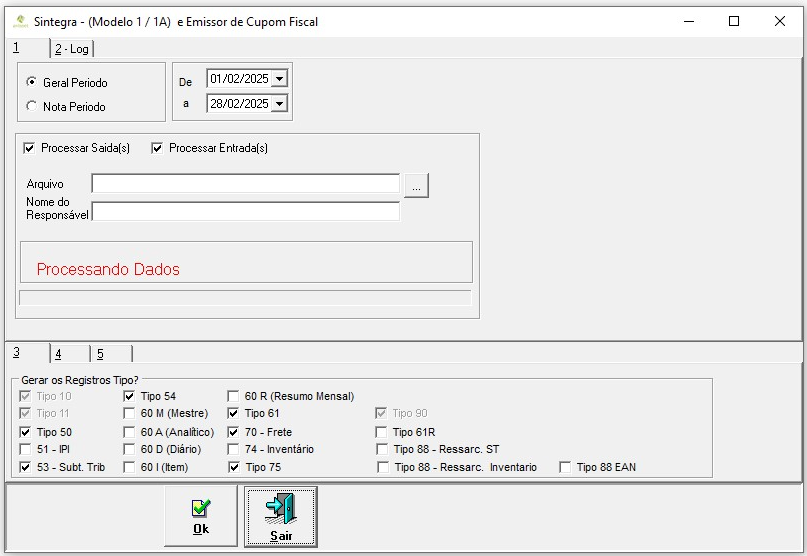Screen dimensions: 807x556
Task: Click the progress bar below Processando Dados
Action: coord(245,298)
